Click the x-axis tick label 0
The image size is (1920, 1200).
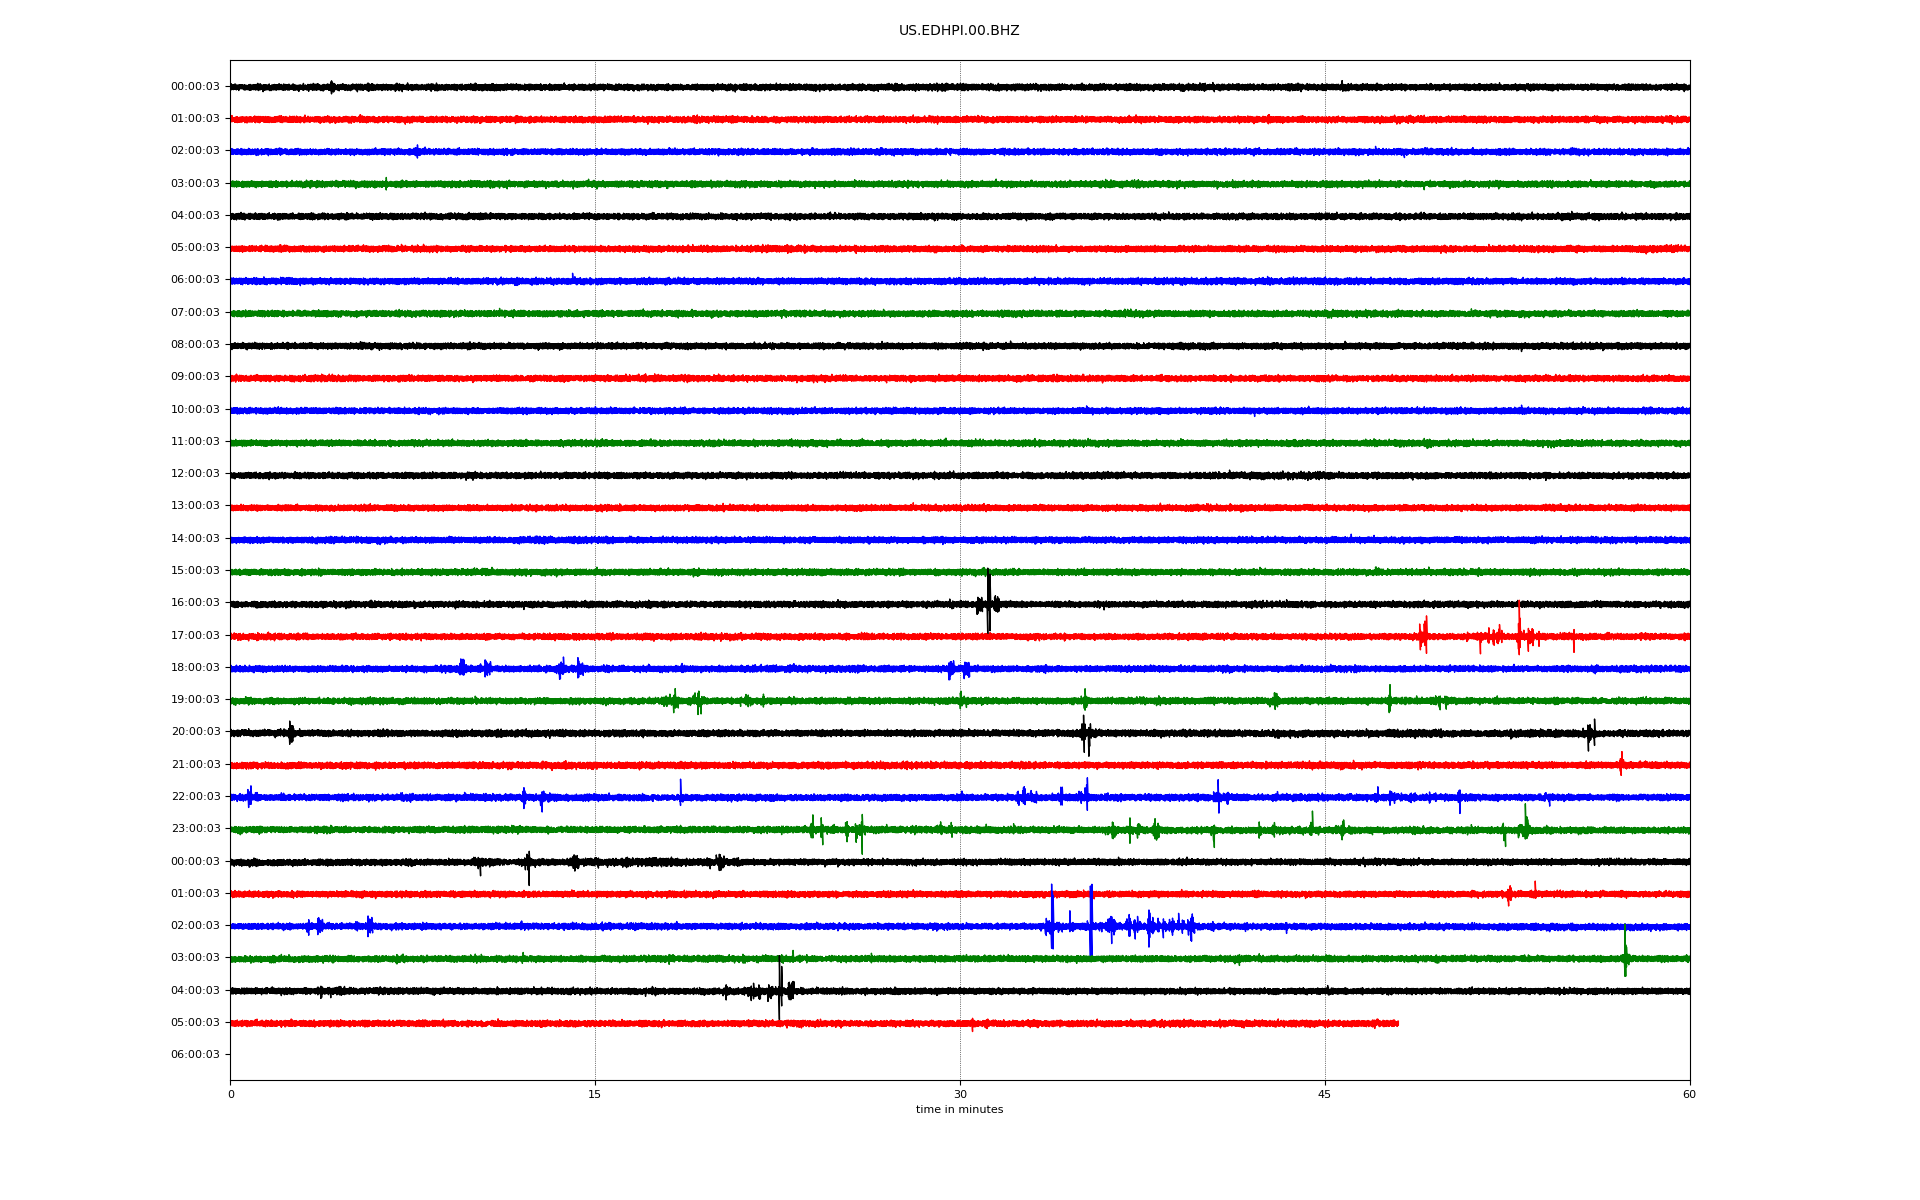coord(231,1095)
